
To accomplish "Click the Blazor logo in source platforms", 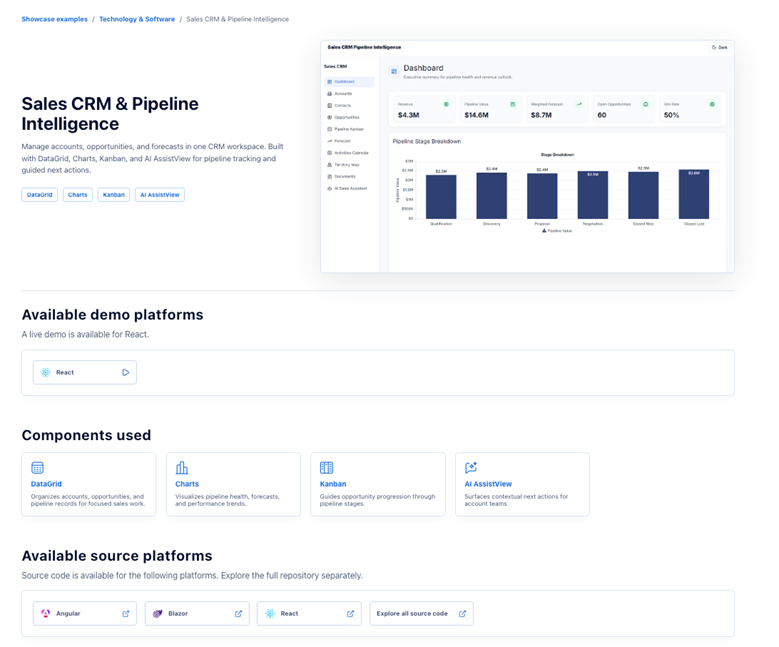I will point(157,613).
